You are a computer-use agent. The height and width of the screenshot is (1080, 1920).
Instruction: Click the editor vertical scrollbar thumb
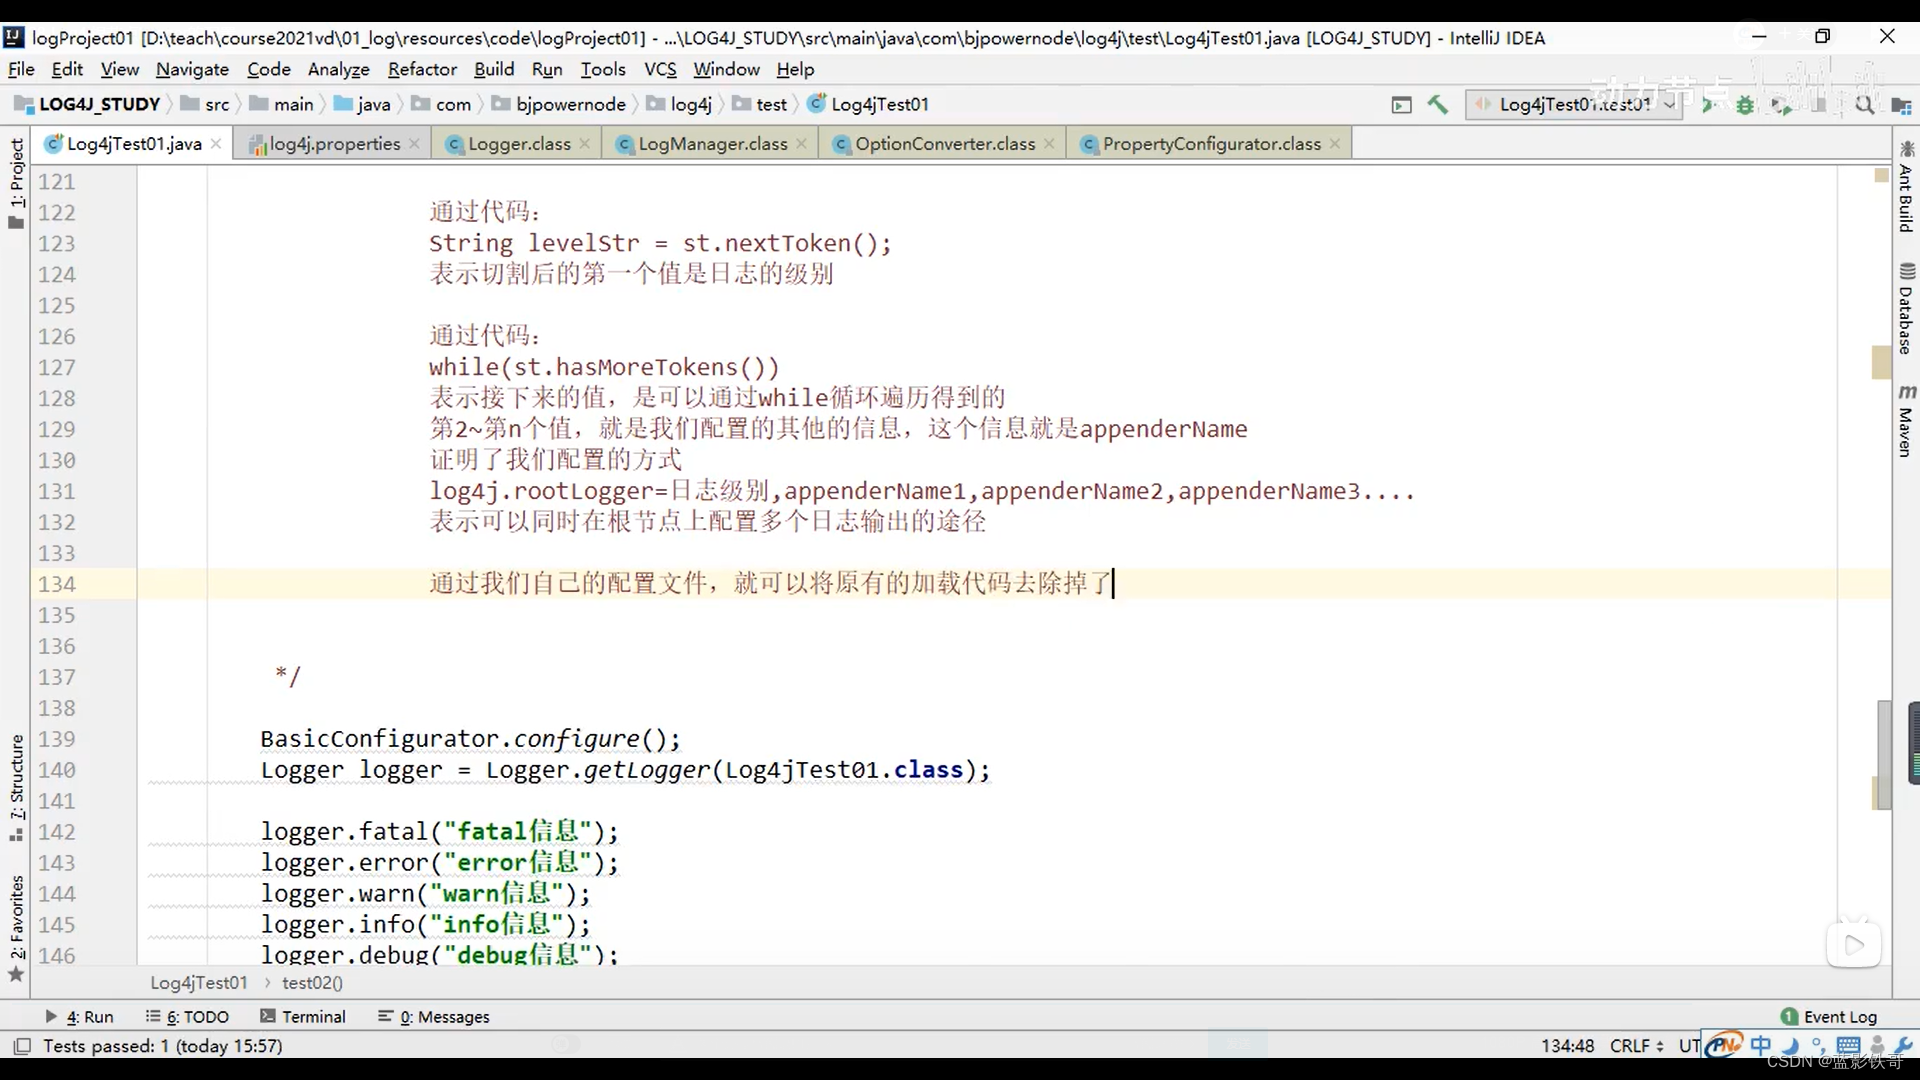(x=1884, y=755)
